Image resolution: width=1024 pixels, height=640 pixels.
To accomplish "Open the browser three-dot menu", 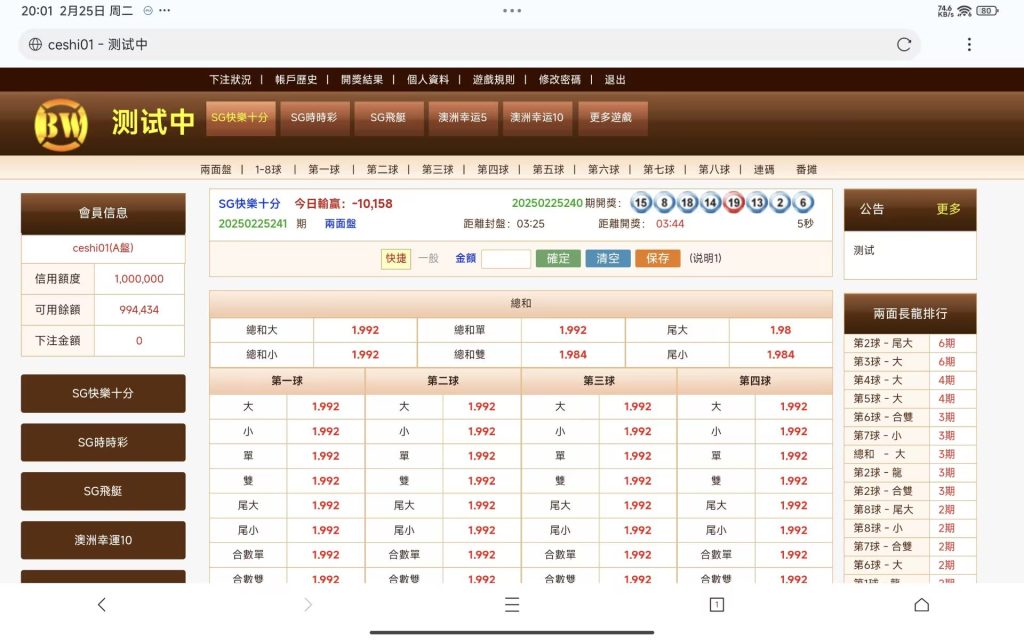I will 969,44.
